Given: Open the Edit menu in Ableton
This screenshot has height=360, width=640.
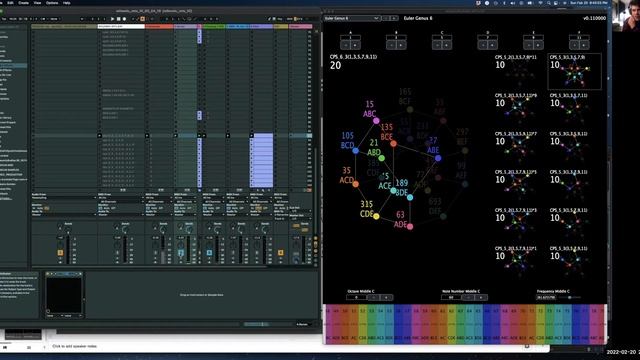Looking at the screenshot, I should pos(10,3).
